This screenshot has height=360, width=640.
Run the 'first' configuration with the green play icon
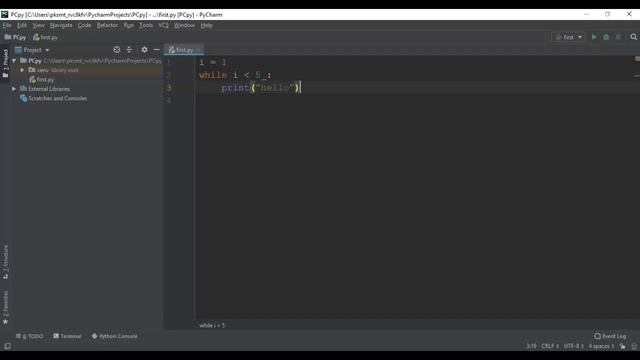click(594, 37)
